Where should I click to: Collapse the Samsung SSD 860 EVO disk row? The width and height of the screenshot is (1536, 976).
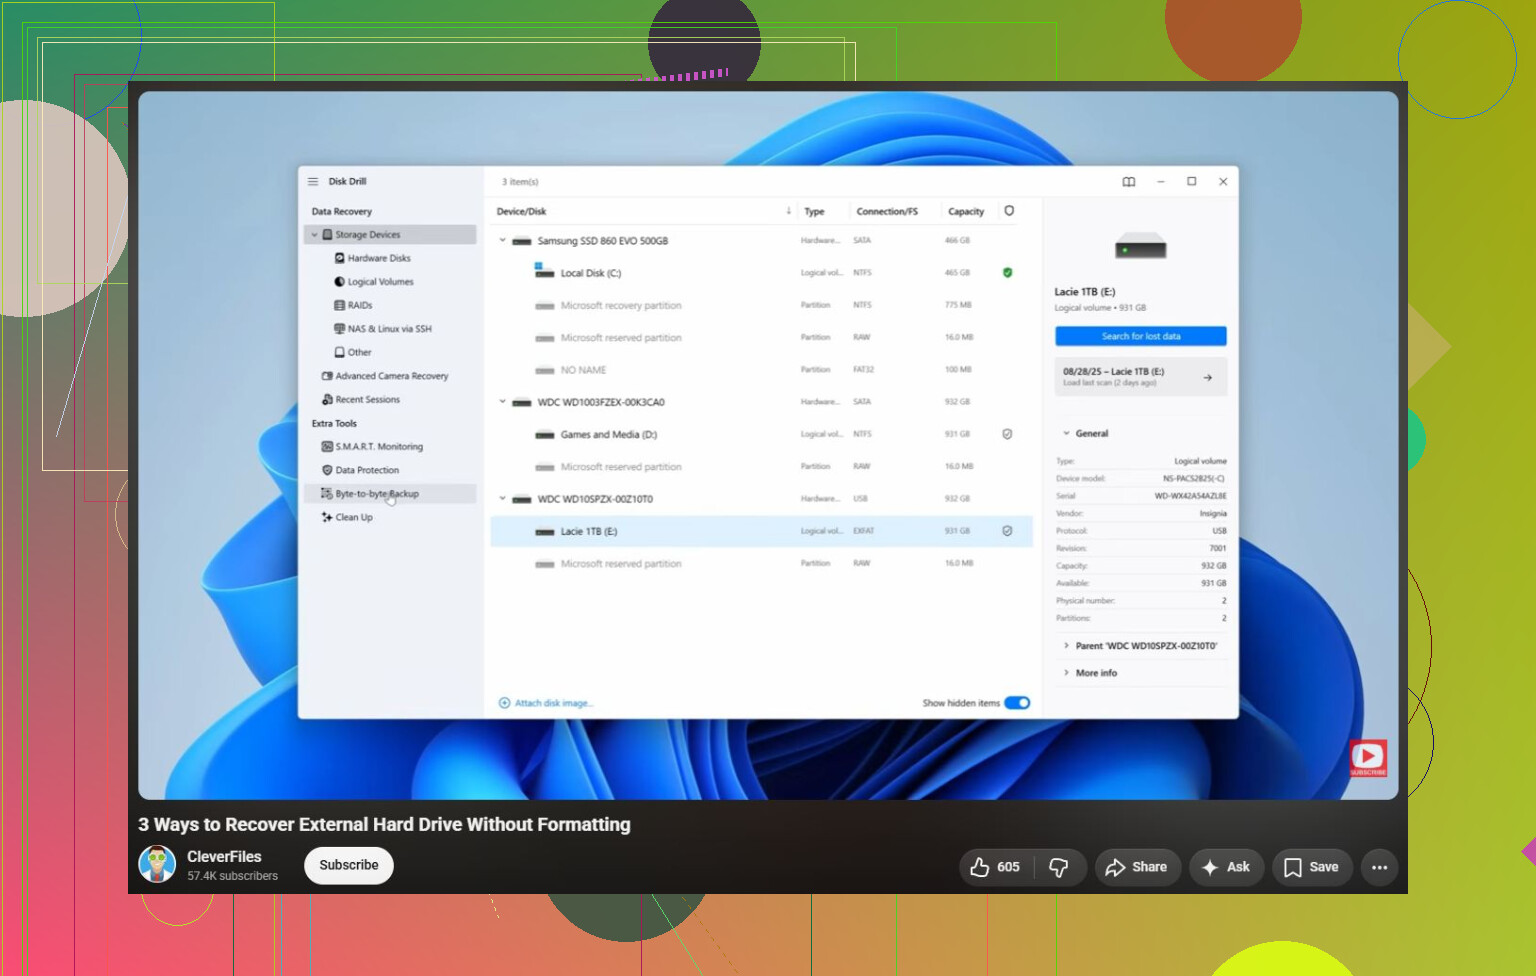503,241
